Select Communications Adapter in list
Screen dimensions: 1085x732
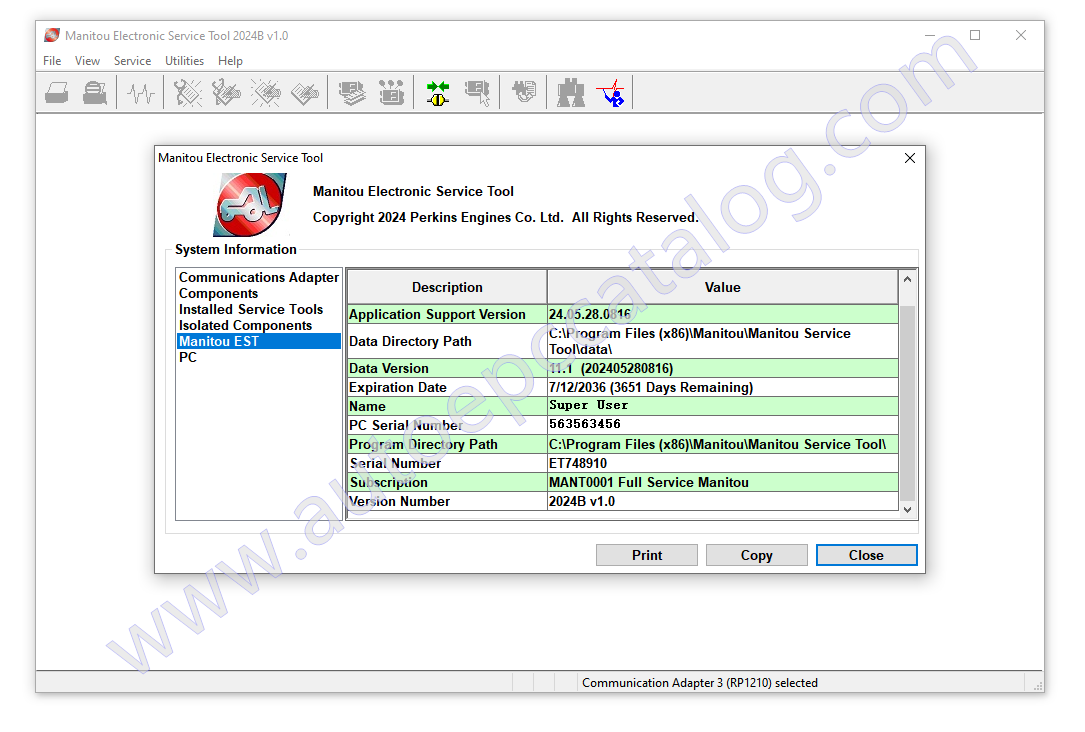pyautogui.click(x=259, y=277)
